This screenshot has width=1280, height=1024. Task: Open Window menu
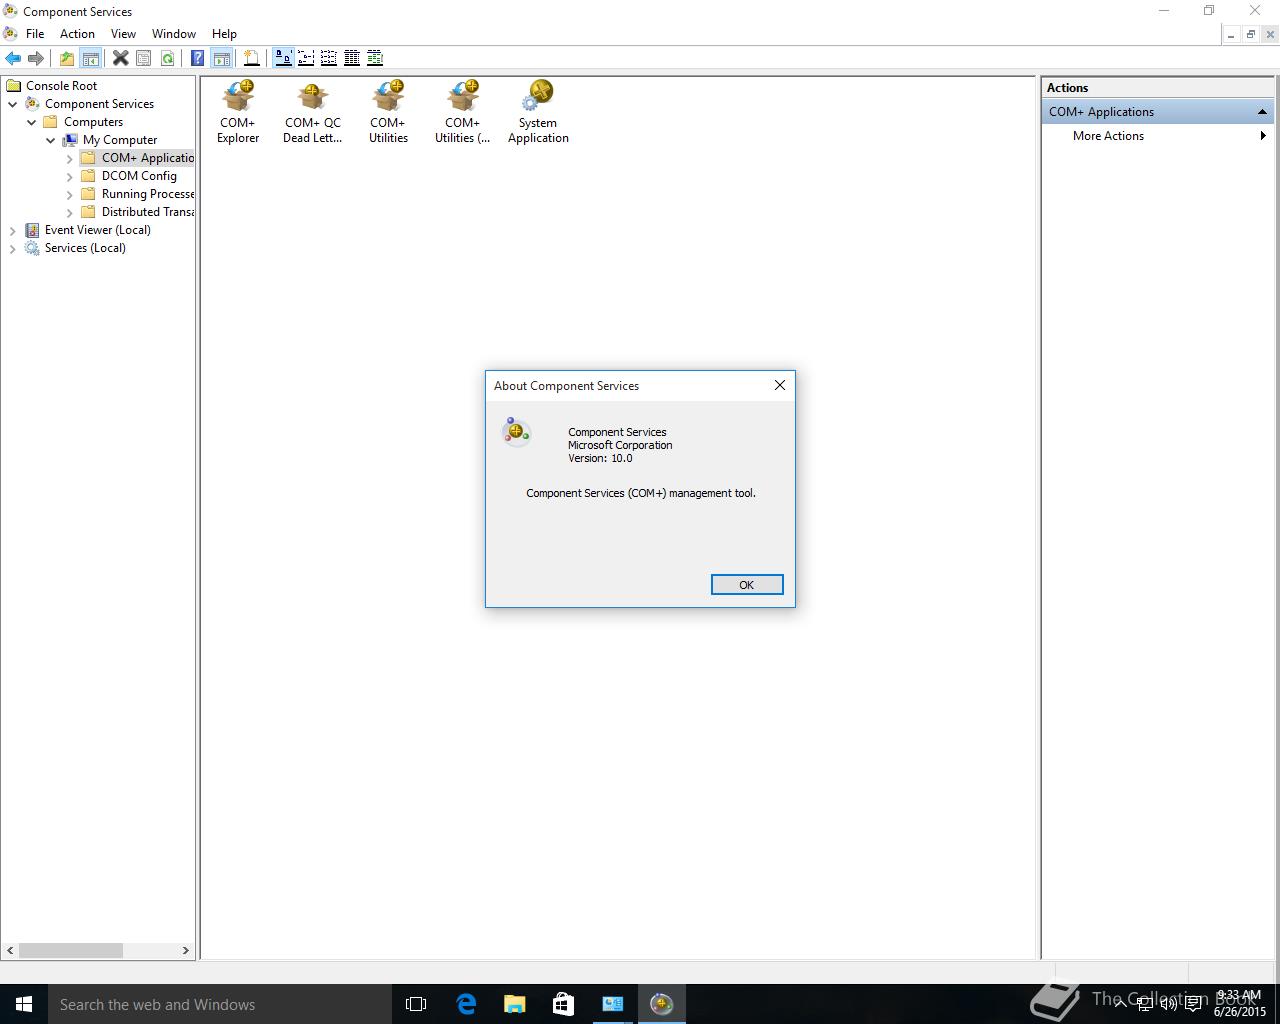point(174,33)
